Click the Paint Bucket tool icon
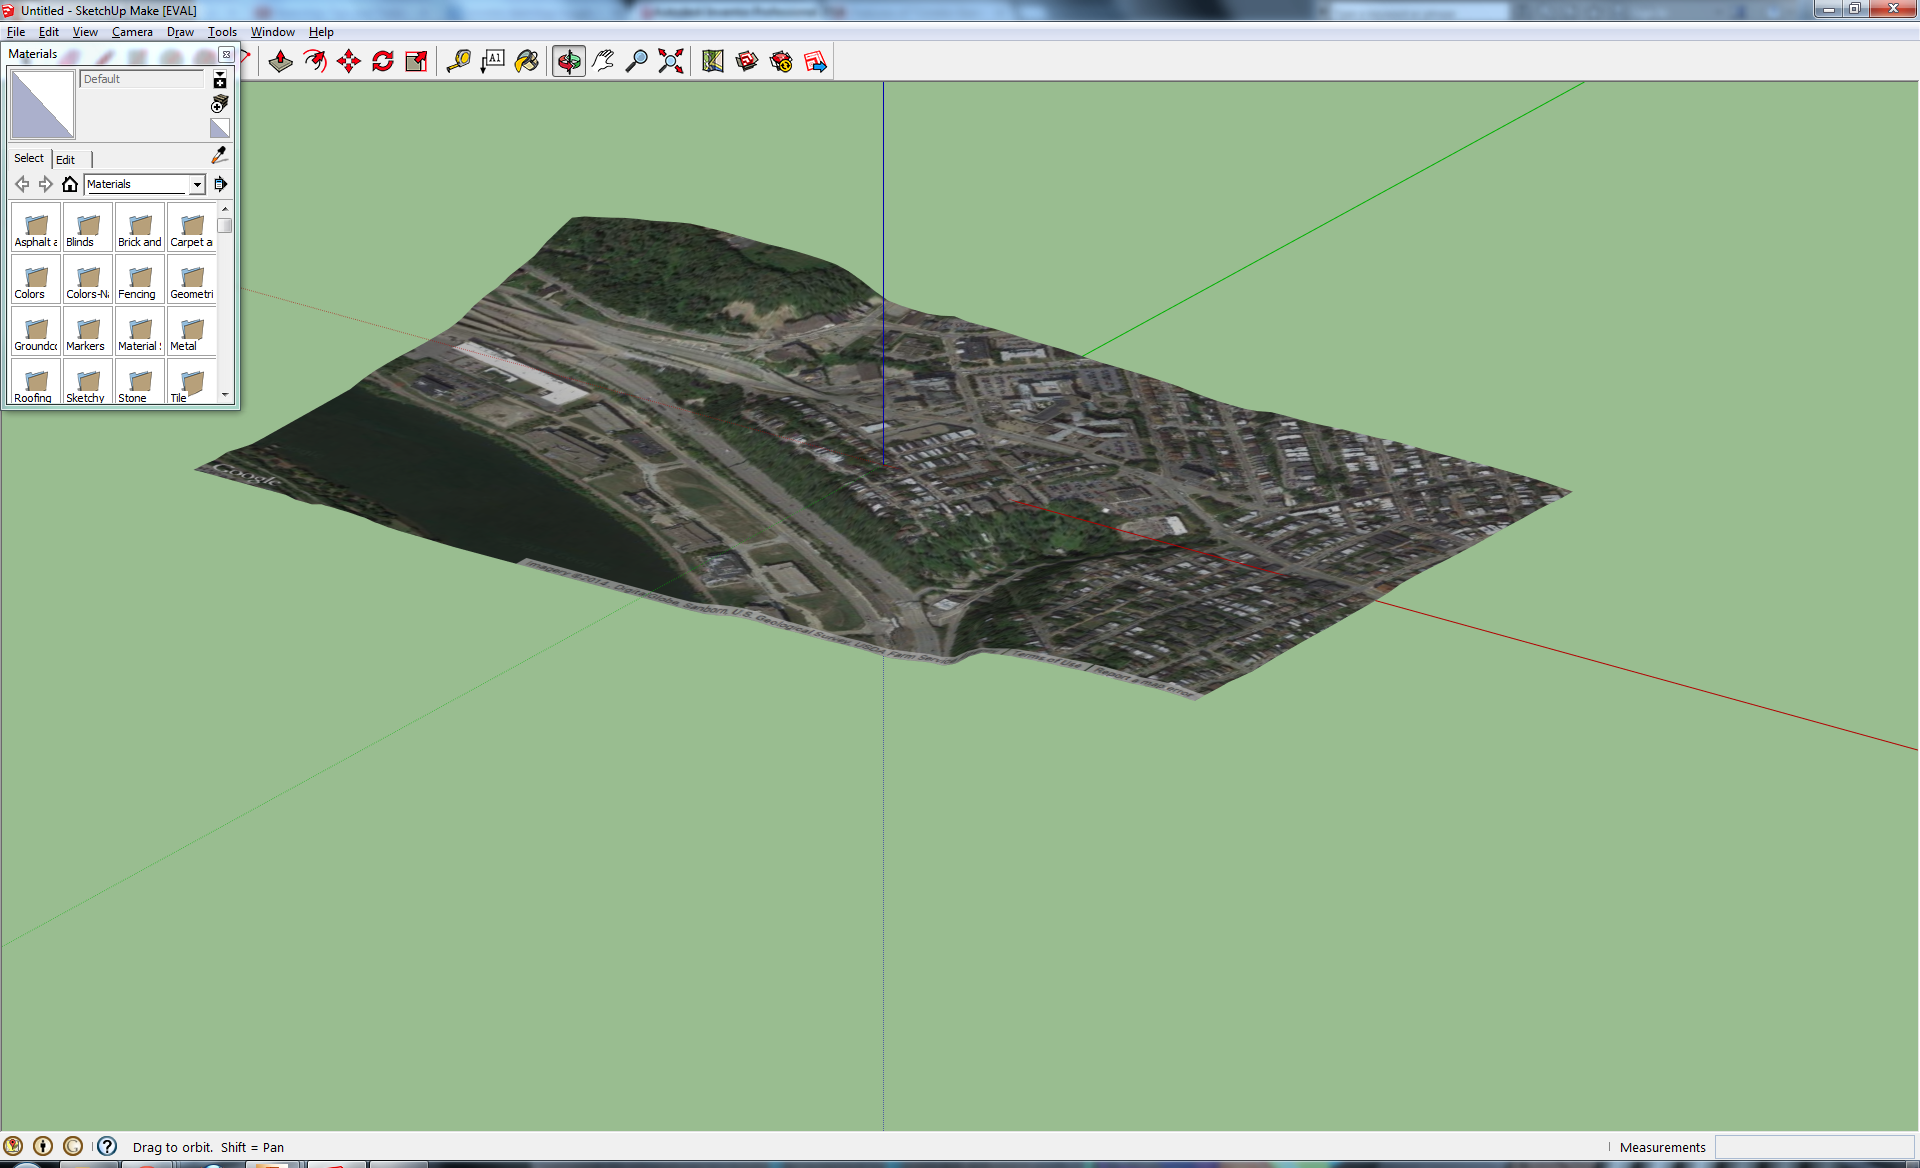Screen dimensions: 1920x1168 click(525, 60)
